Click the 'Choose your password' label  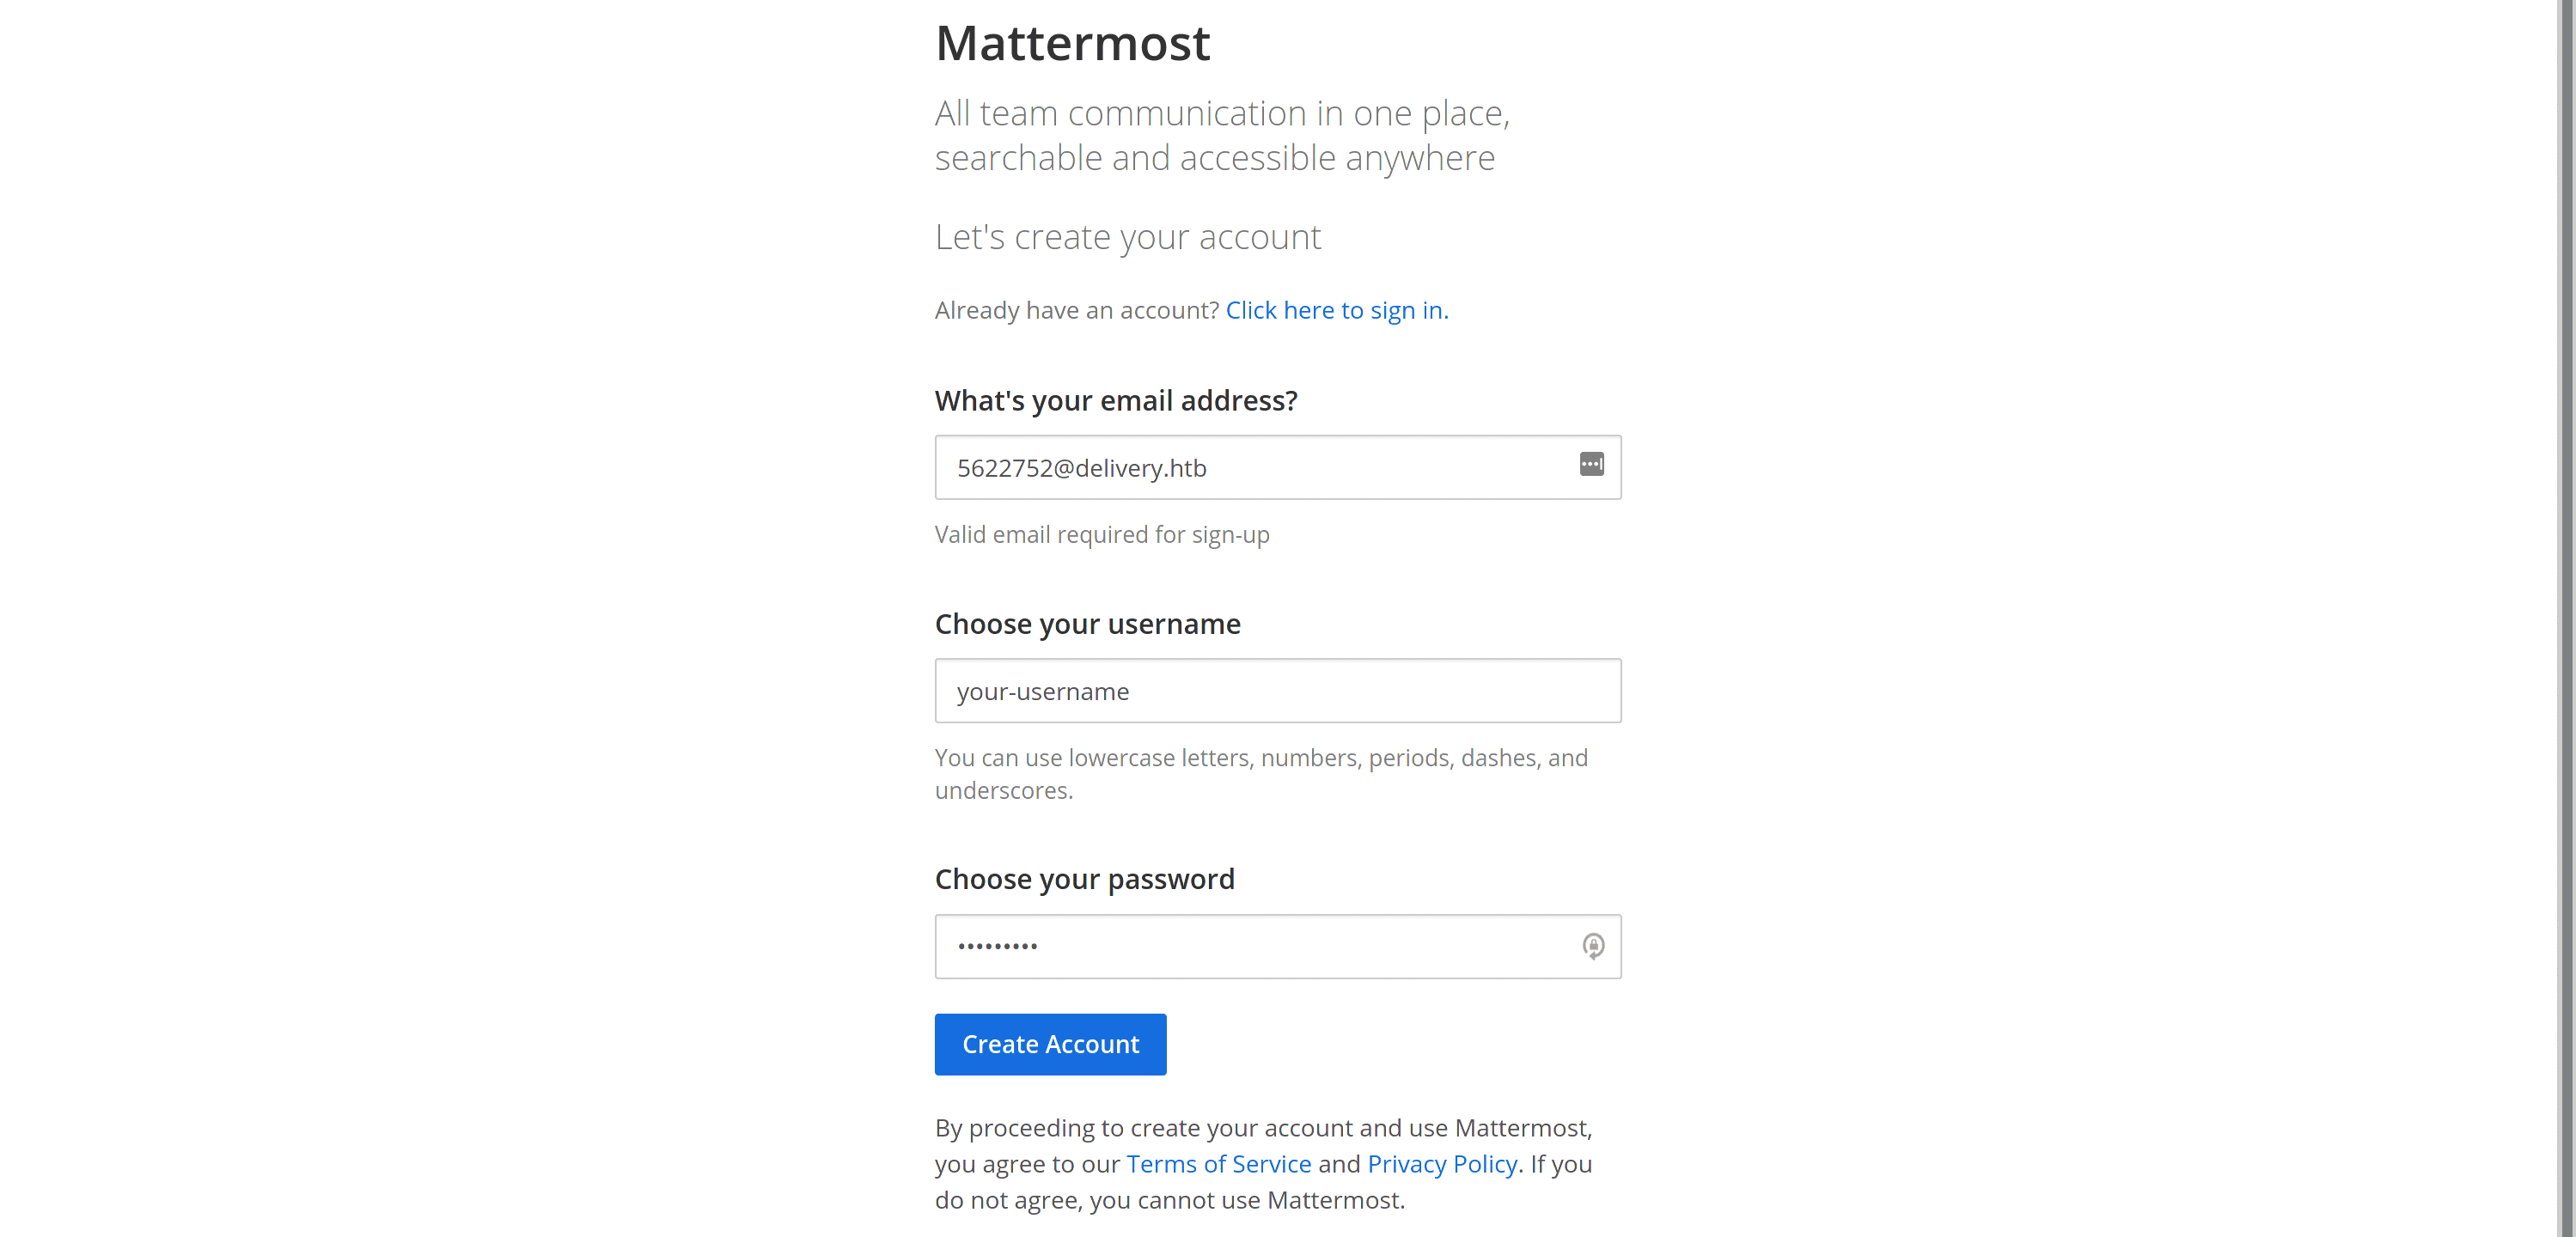click(1084, 879)
